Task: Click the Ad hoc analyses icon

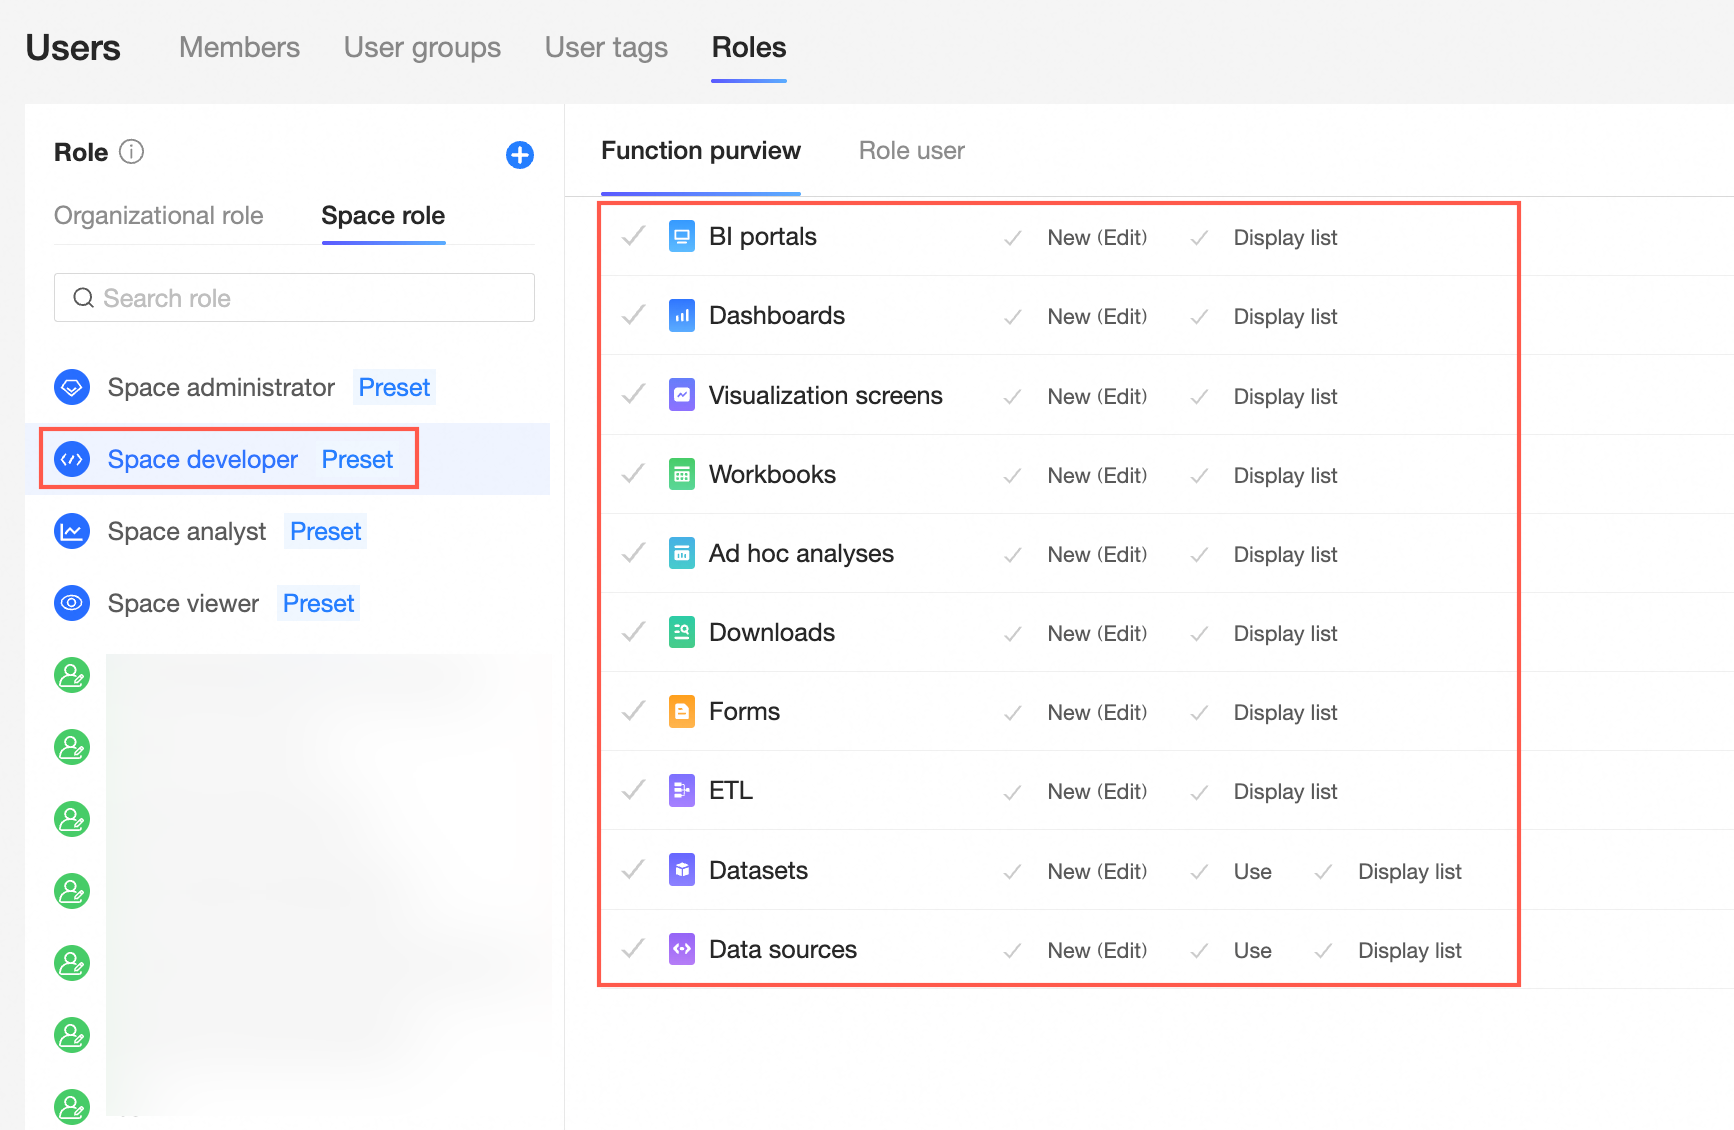Action: coord(682,553)
